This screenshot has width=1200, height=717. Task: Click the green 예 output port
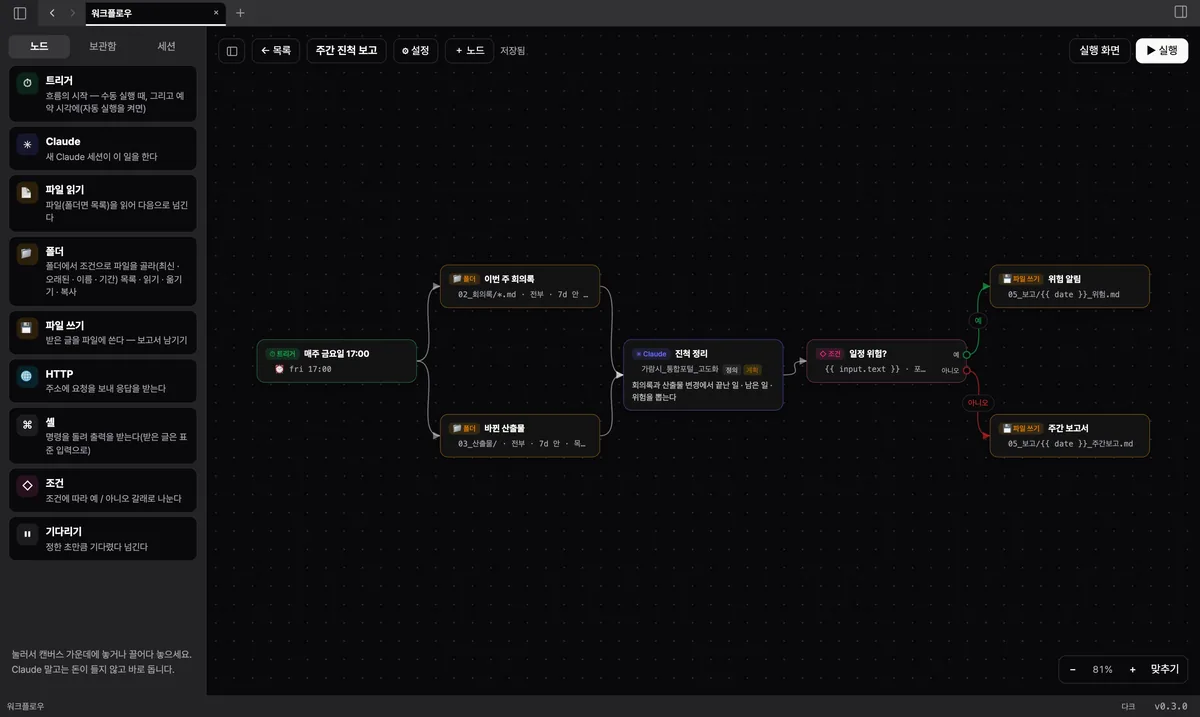966,354
